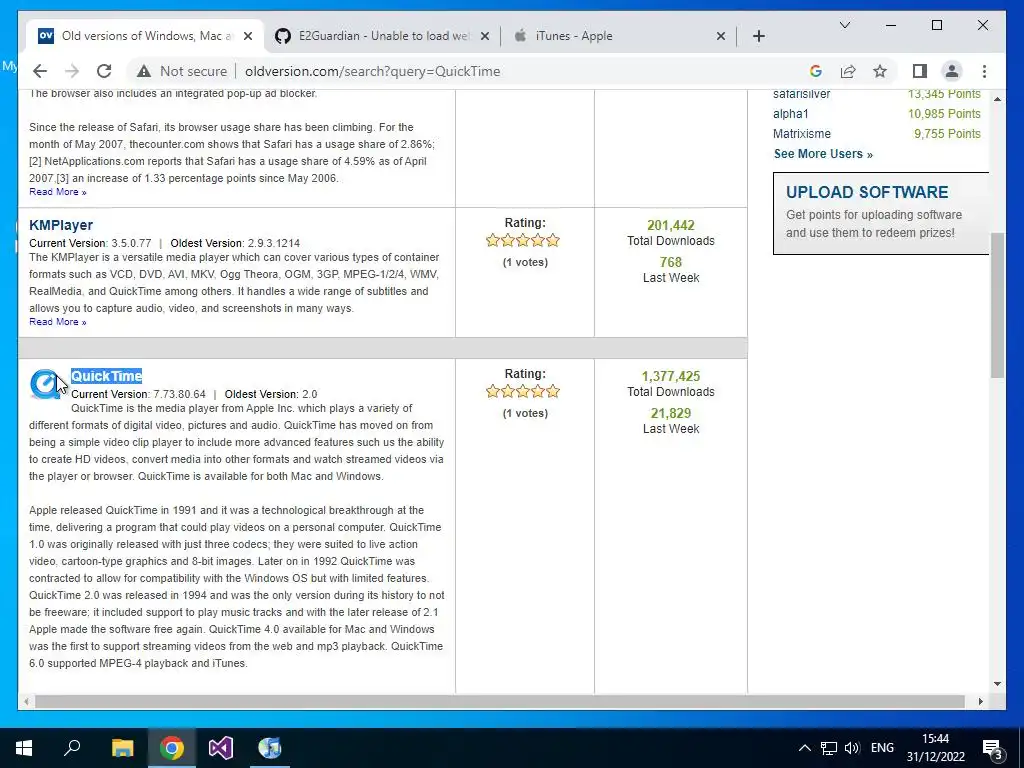Click the forward navigation arrow

click(72, 71)
